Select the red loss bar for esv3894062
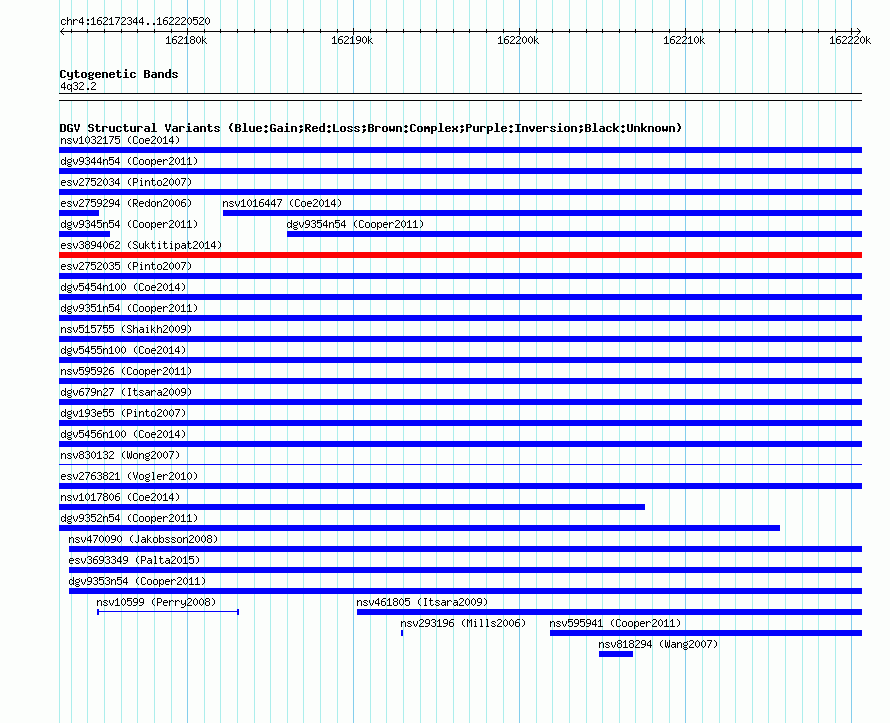The width and height of the screenshot is (890, 723). 460,255
